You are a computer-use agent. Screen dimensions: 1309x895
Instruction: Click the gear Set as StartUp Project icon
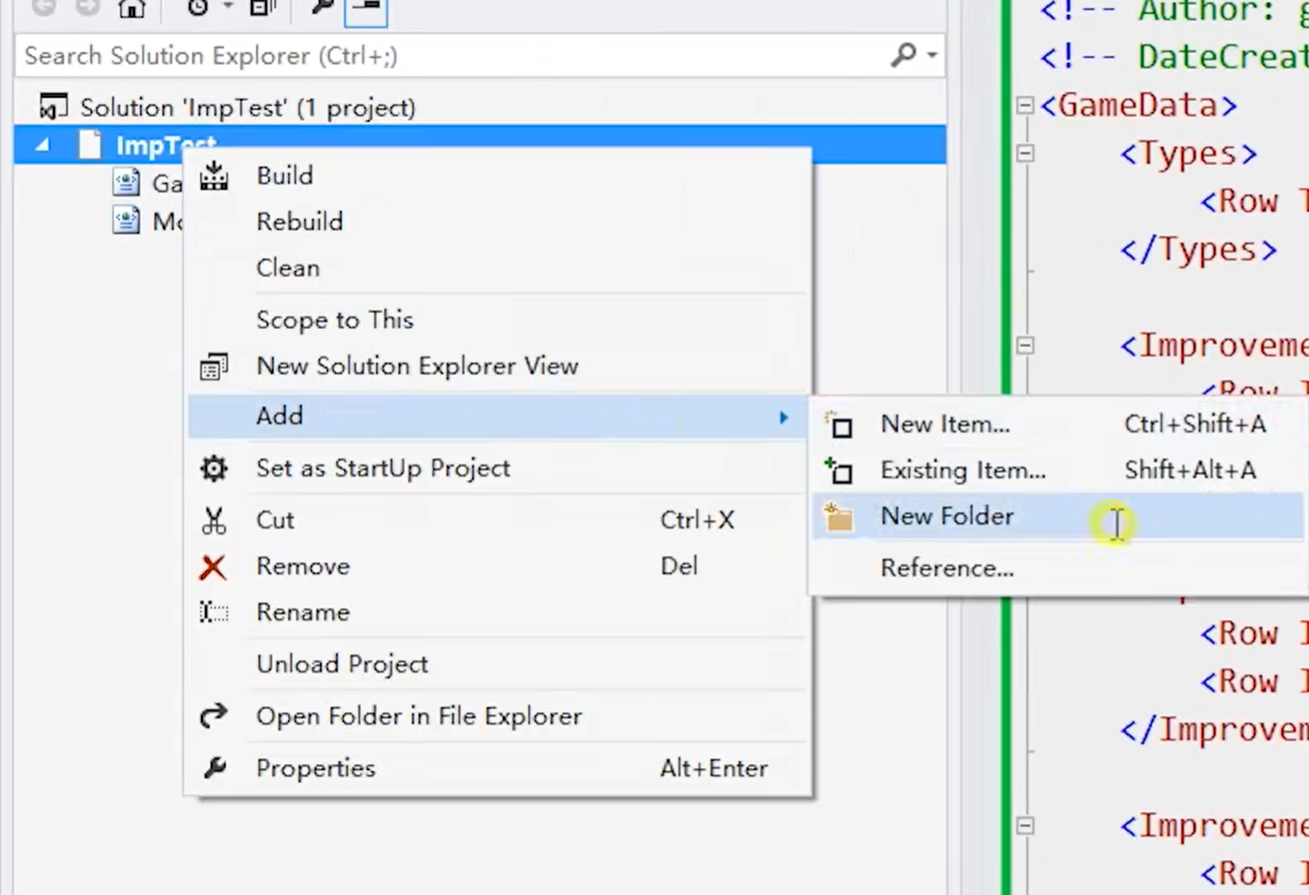pos(213,468)
